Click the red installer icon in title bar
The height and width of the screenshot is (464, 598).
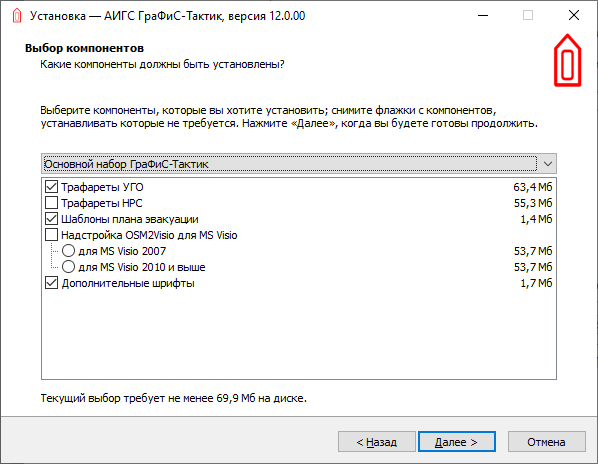pos(17,16)
